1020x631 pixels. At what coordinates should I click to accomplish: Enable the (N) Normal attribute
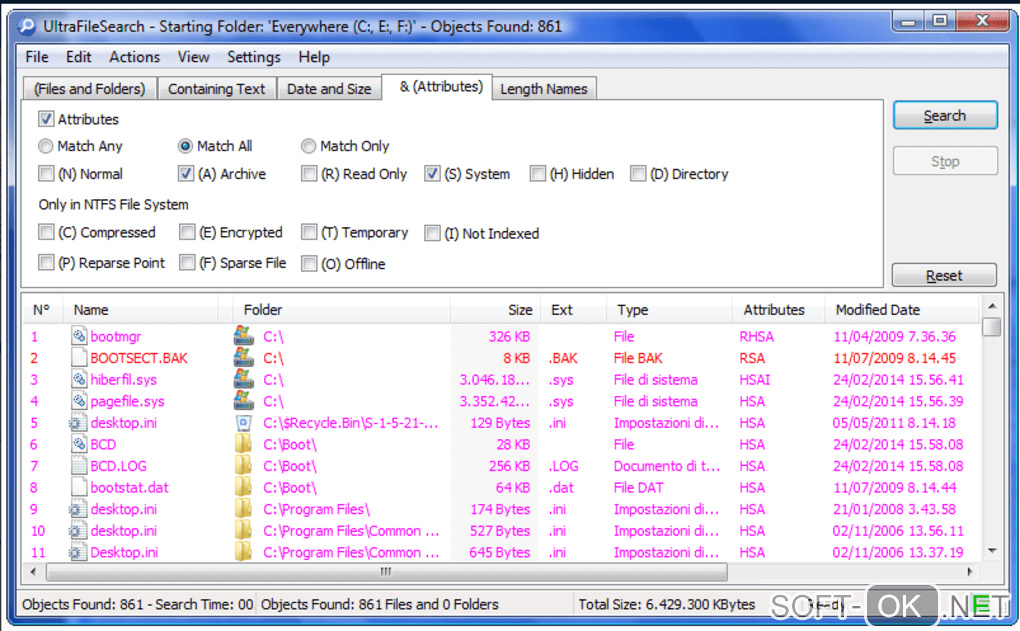(46, 174)
